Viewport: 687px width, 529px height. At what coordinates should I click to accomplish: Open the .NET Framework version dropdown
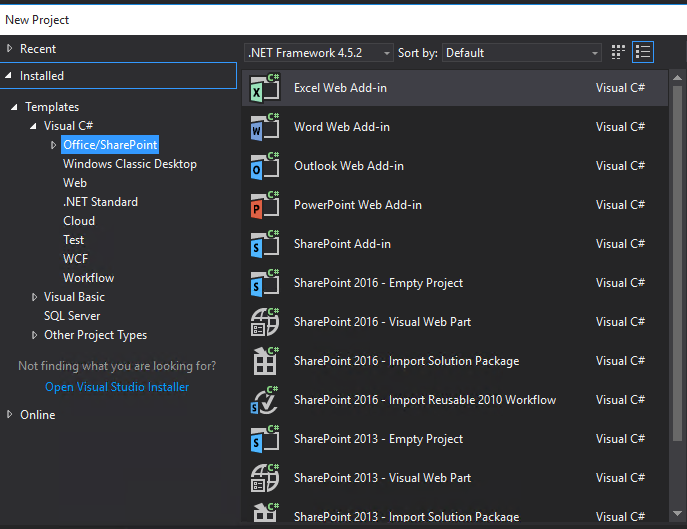pos(318,52)
